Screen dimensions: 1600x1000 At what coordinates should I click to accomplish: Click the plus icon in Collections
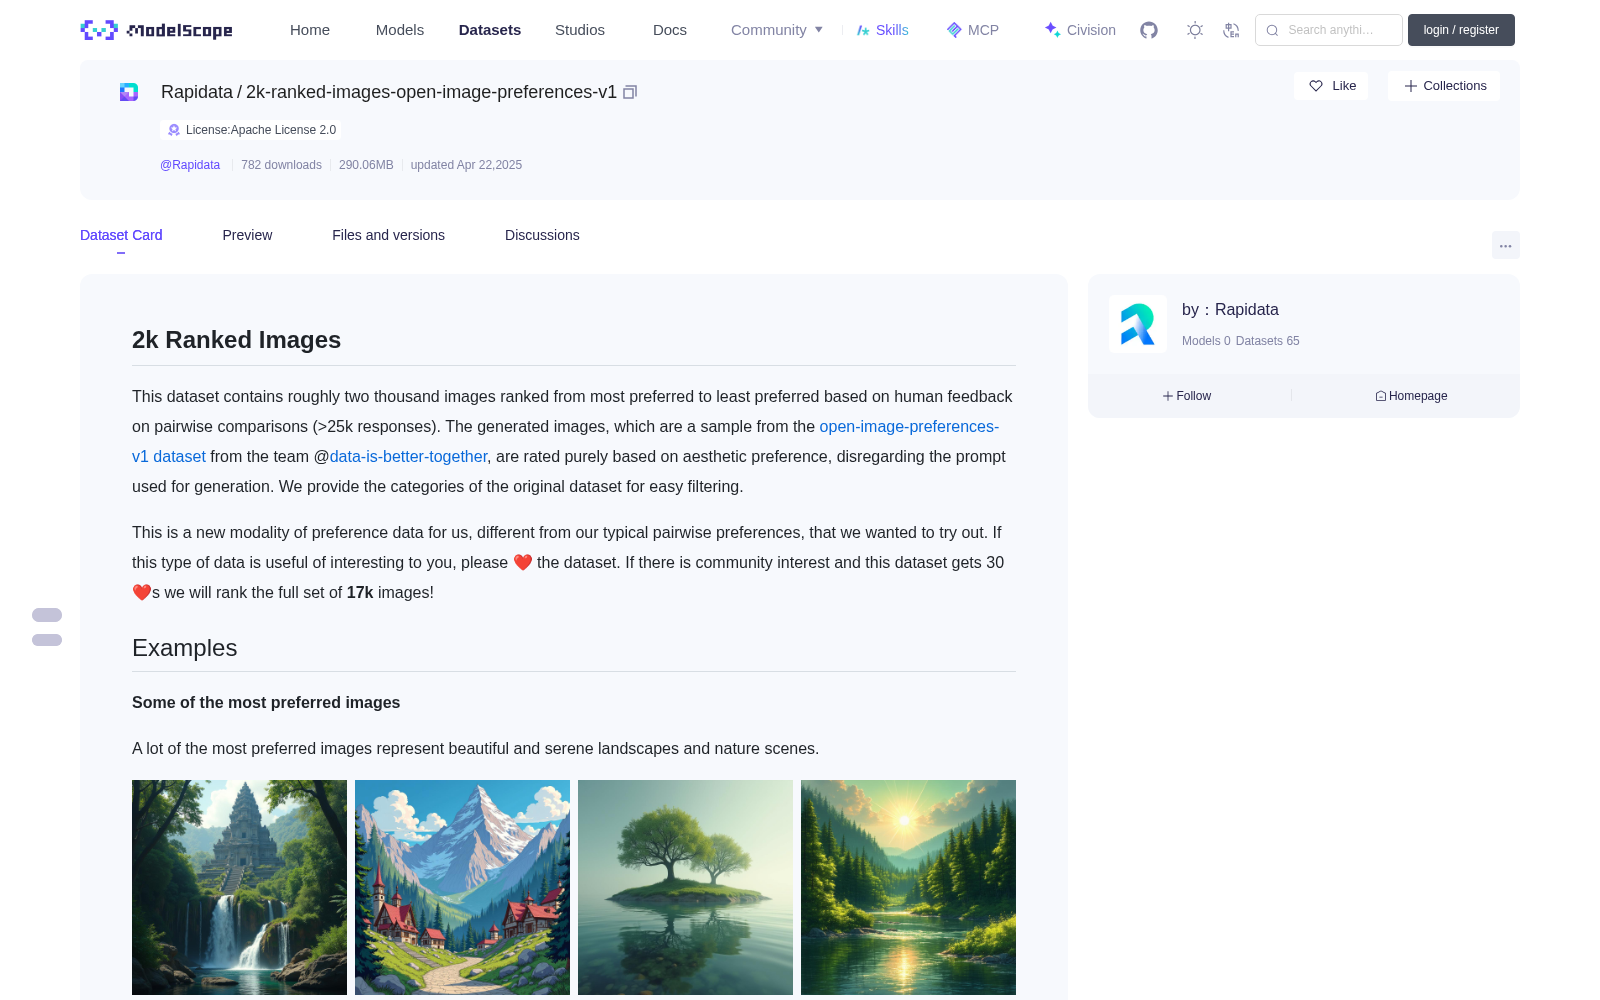coord(1411,86)
